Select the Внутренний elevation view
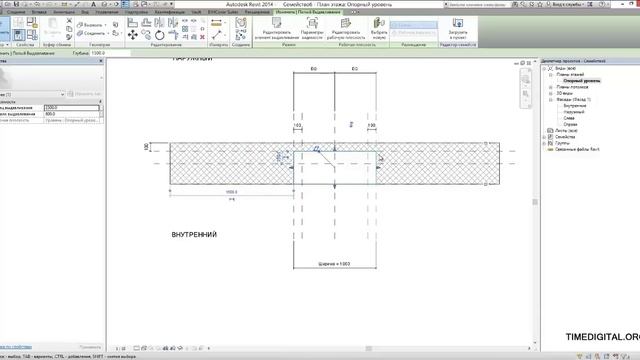 (x=575, y=106)
